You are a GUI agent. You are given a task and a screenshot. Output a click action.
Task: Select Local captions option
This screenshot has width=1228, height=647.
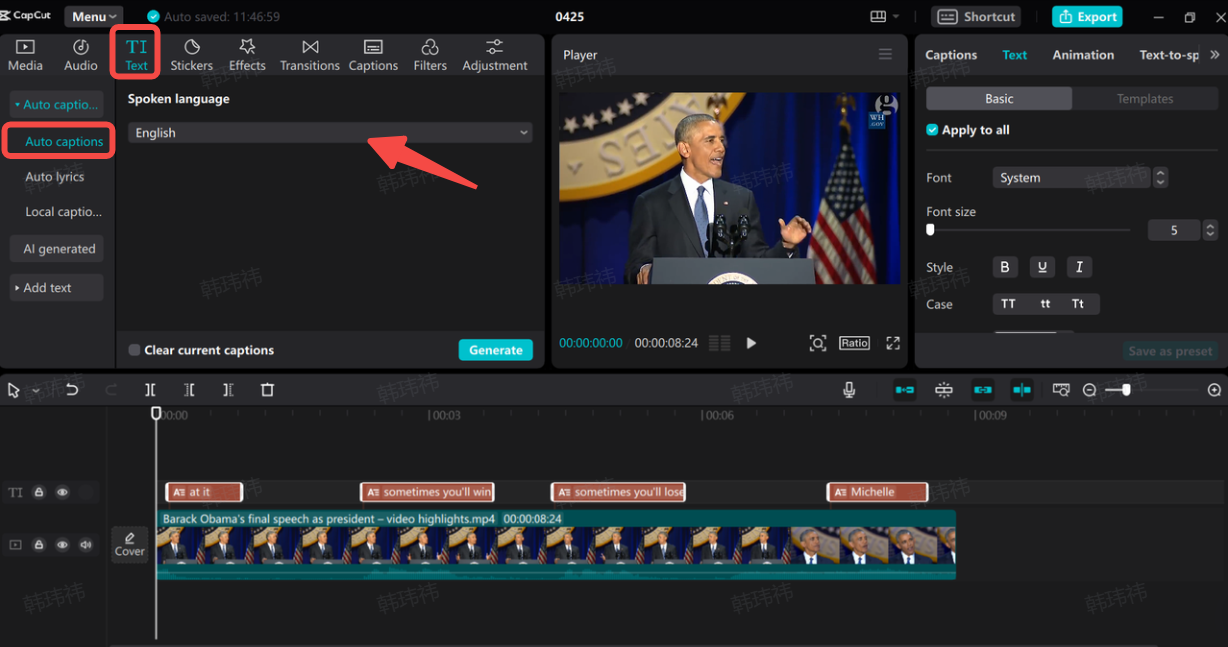[63, 212]
